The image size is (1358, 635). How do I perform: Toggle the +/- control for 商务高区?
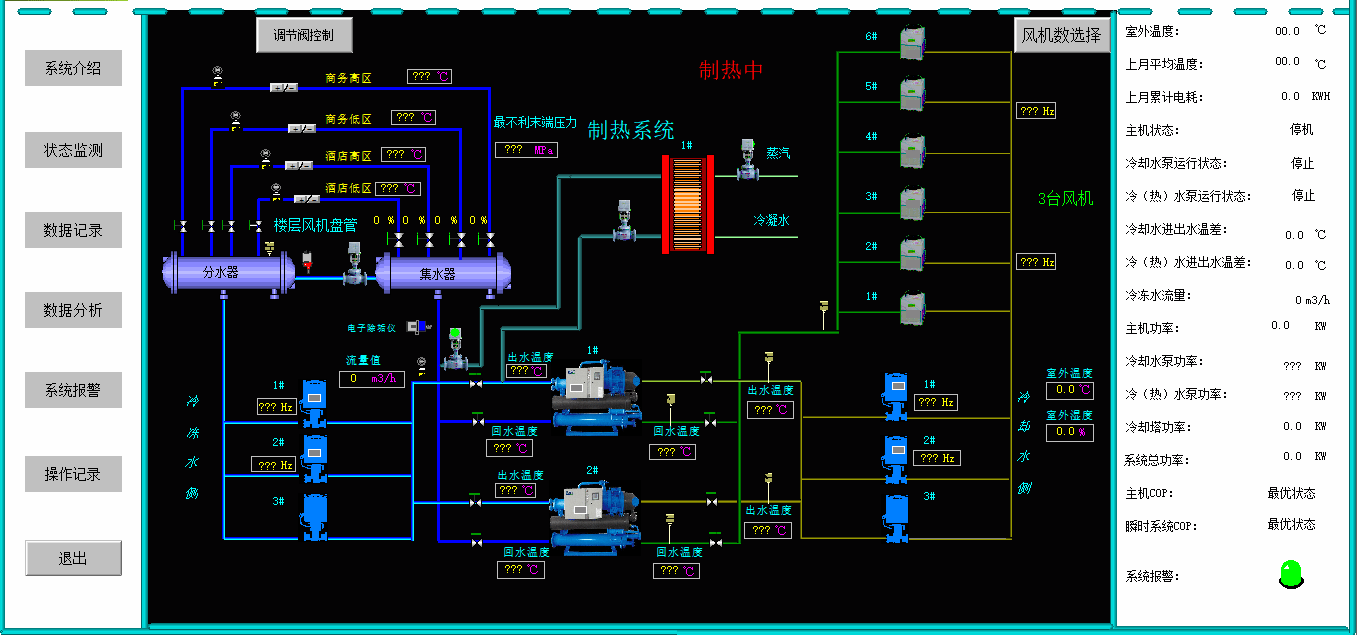pos(284,88)
